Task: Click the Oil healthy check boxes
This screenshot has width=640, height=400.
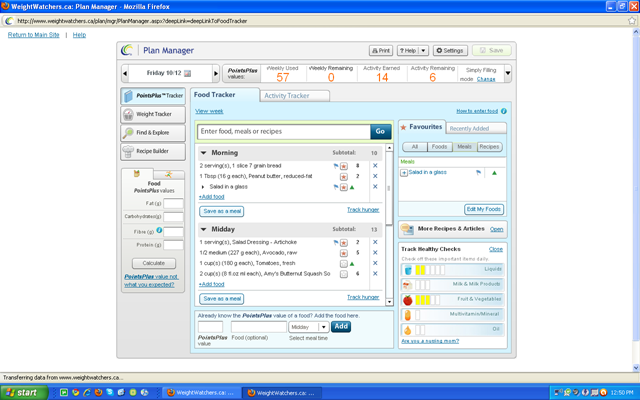Action: pyautogui.click(x=420, y=330)
